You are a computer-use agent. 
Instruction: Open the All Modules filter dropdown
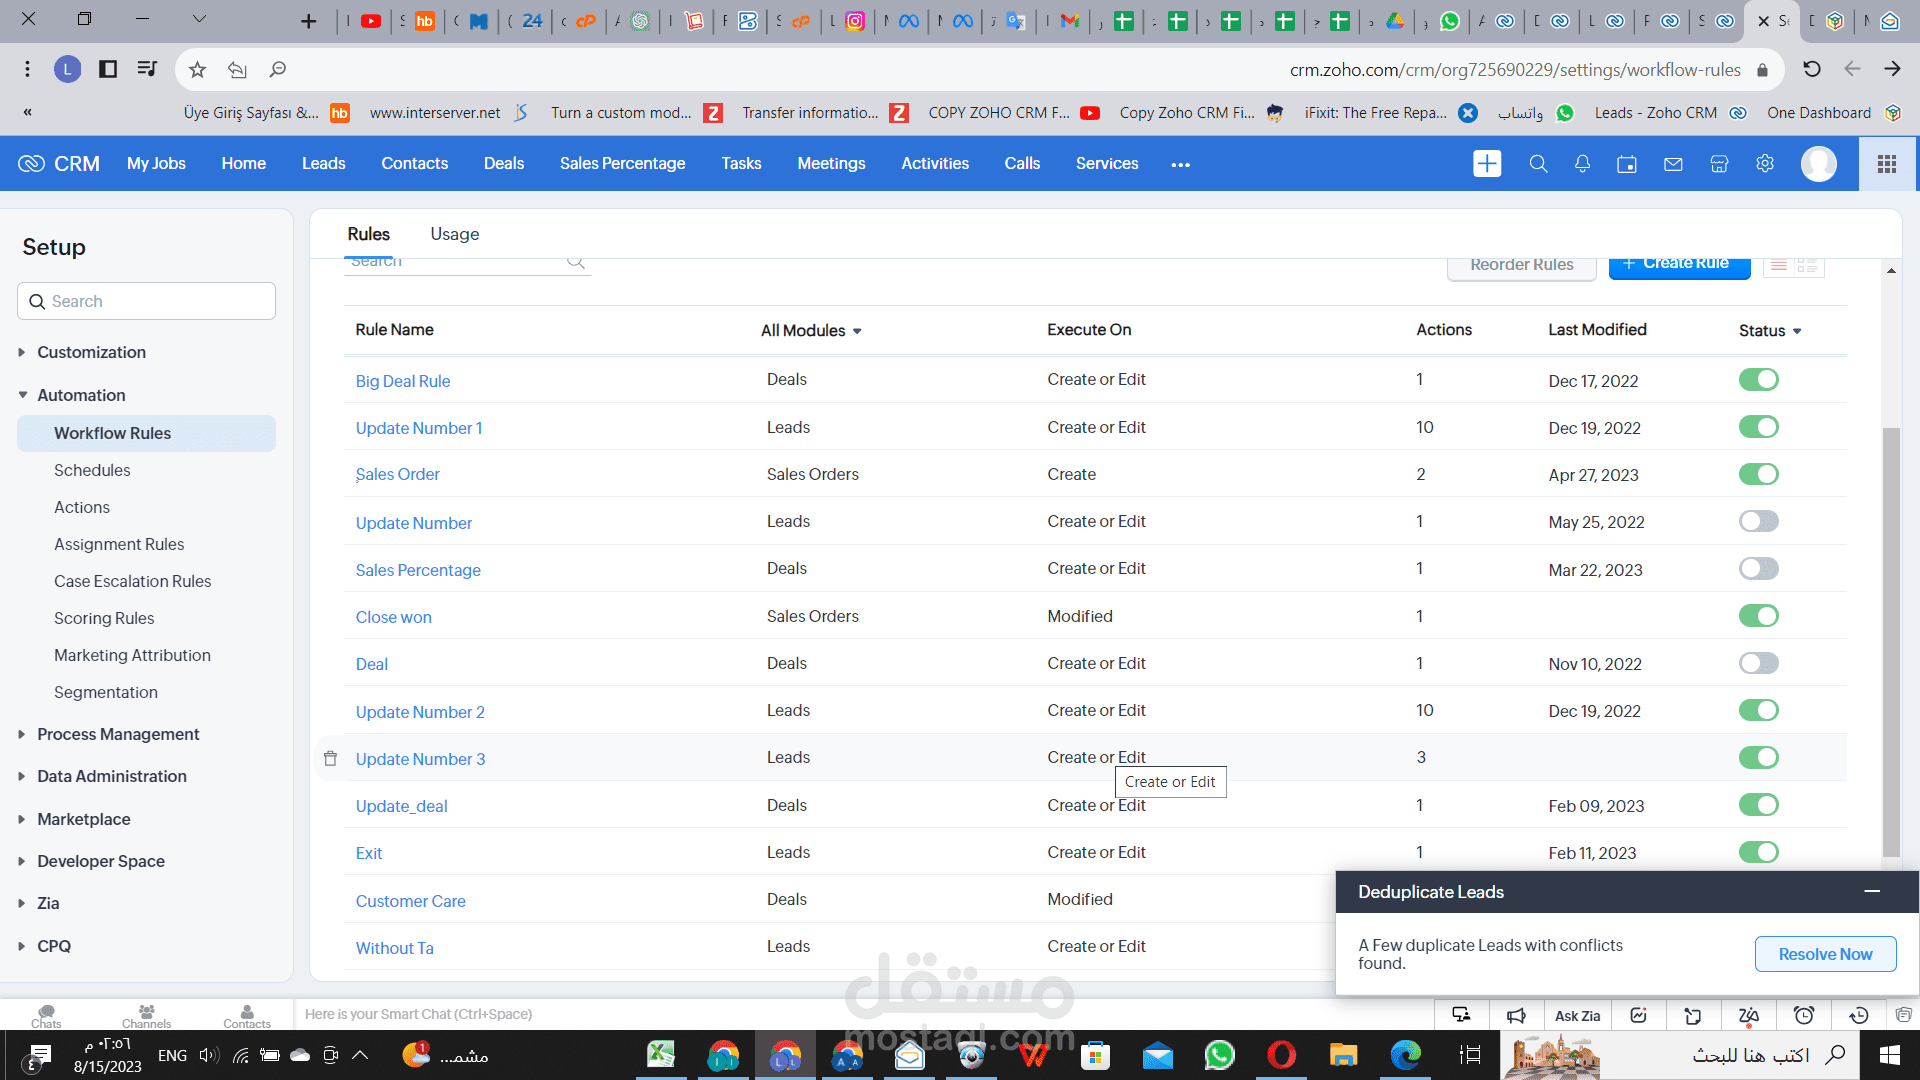[x=811, y=330]
